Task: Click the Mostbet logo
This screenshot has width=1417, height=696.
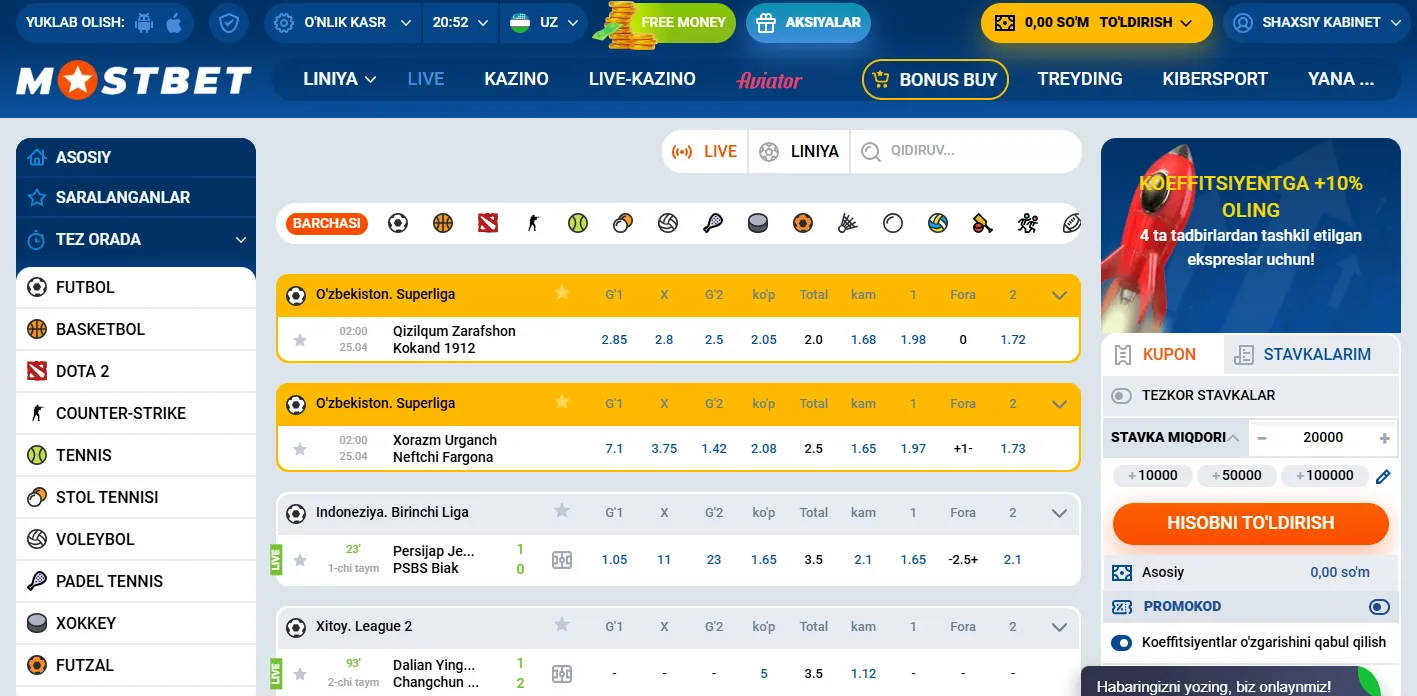Action: pos(134,80)
